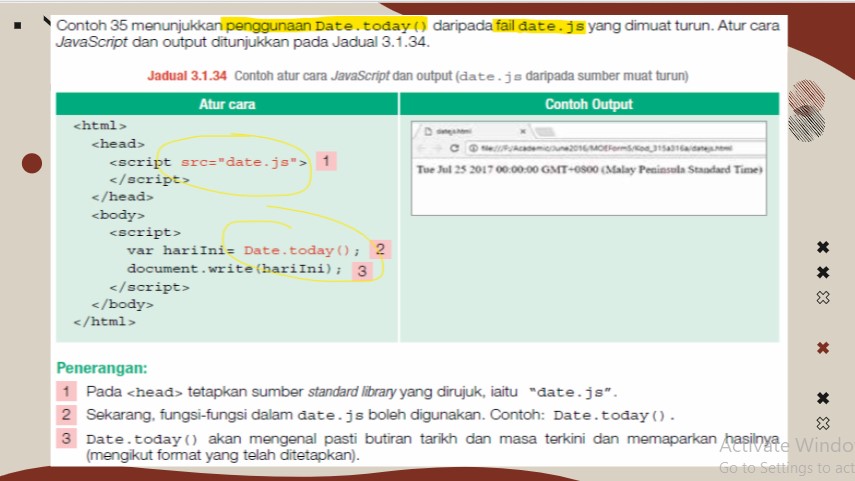This screenshot has width=855, height=481.
Task: Click the closing </html> code line
Action: [x=104, y=322]
